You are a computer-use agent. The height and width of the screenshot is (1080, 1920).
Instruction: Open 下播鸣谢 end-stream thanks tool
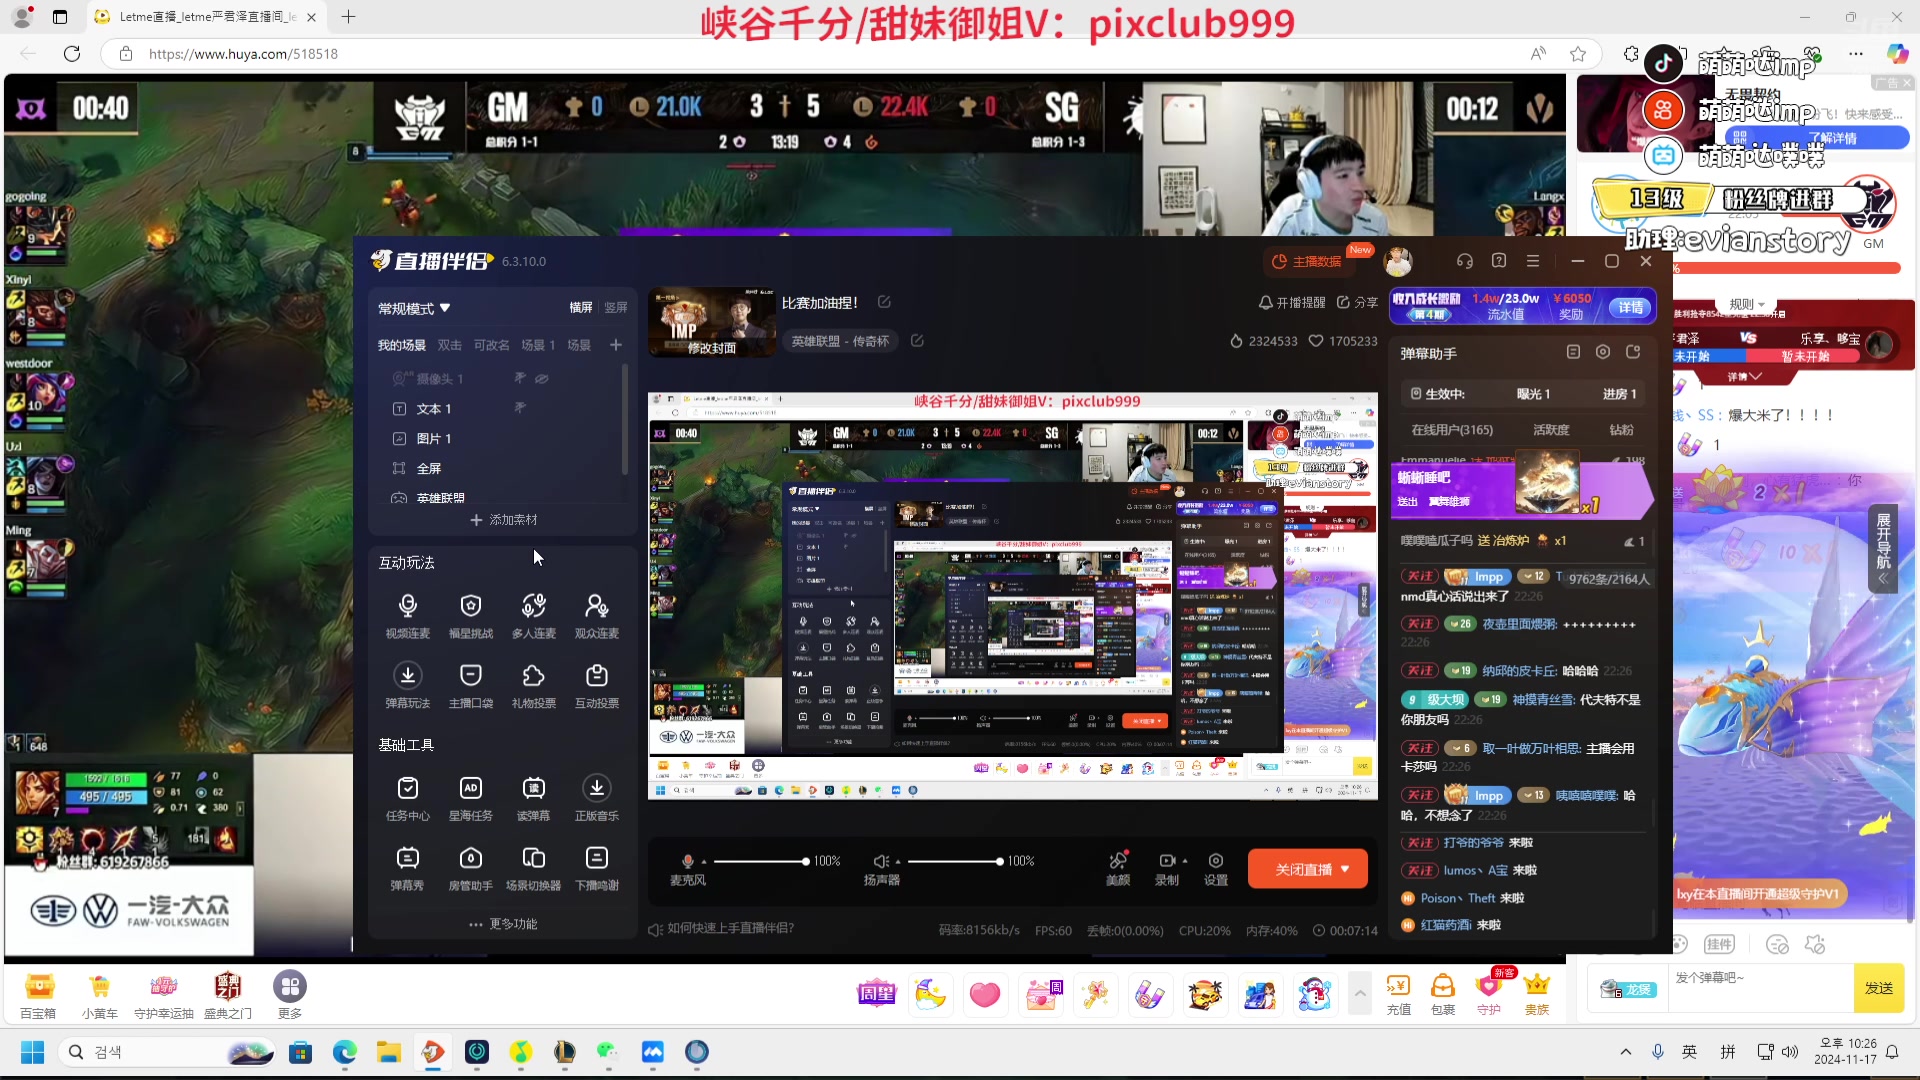[x=597, y=868]
